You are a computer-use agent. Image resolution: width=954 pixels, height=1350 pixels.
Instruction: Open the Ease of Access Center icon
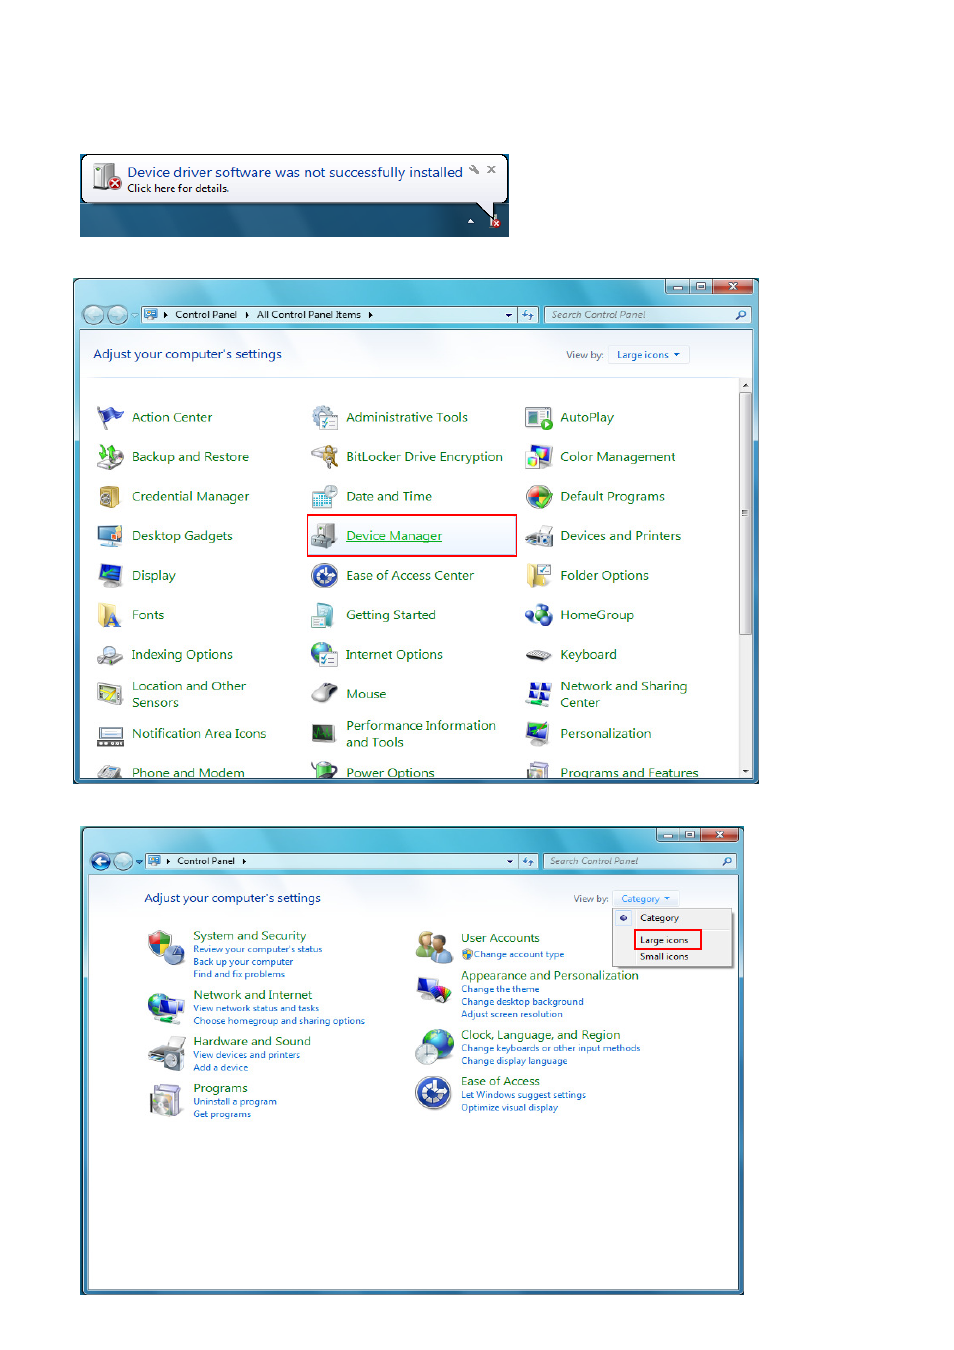coord(324,575)
